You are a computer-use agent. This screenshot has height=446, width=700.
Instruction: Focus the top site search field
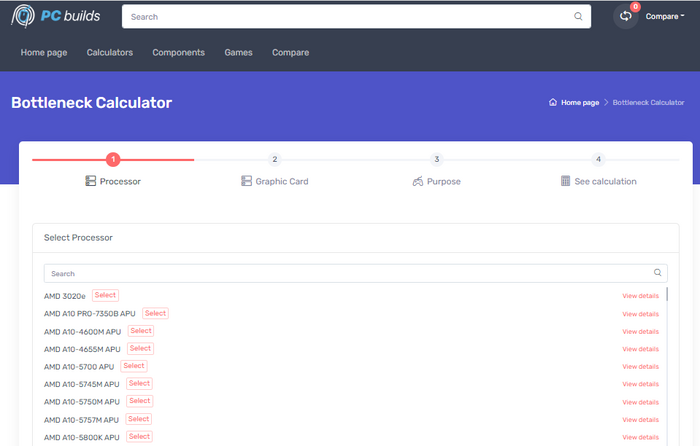pos(356,17)
